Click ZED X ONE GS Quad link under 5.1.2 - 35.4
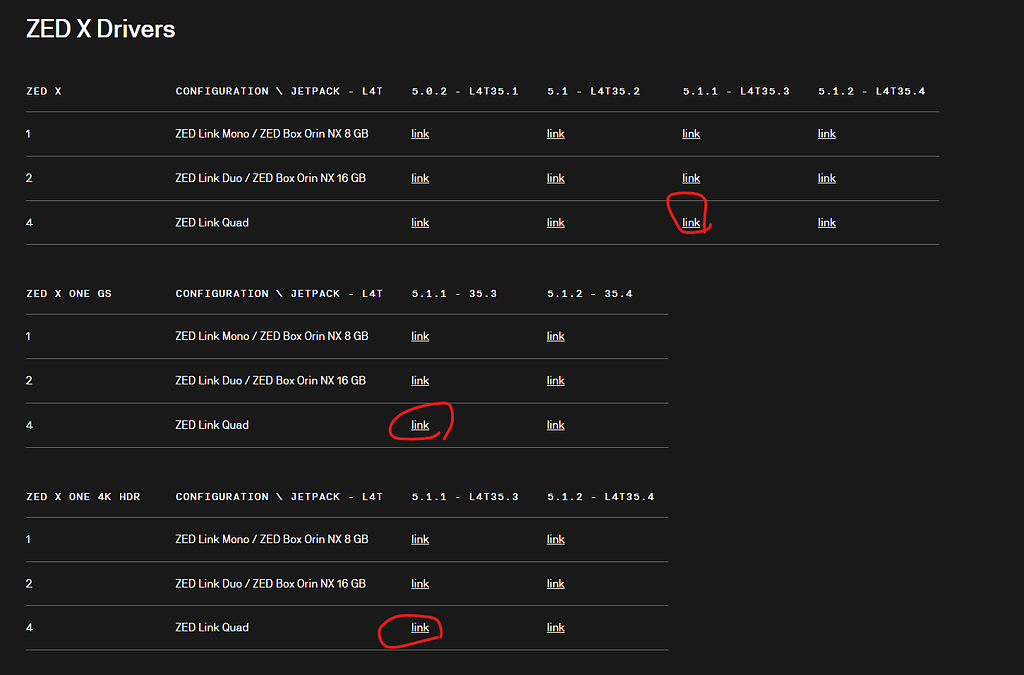The height and width of the screenshot is (675, 1024). [x=555, y=424]
